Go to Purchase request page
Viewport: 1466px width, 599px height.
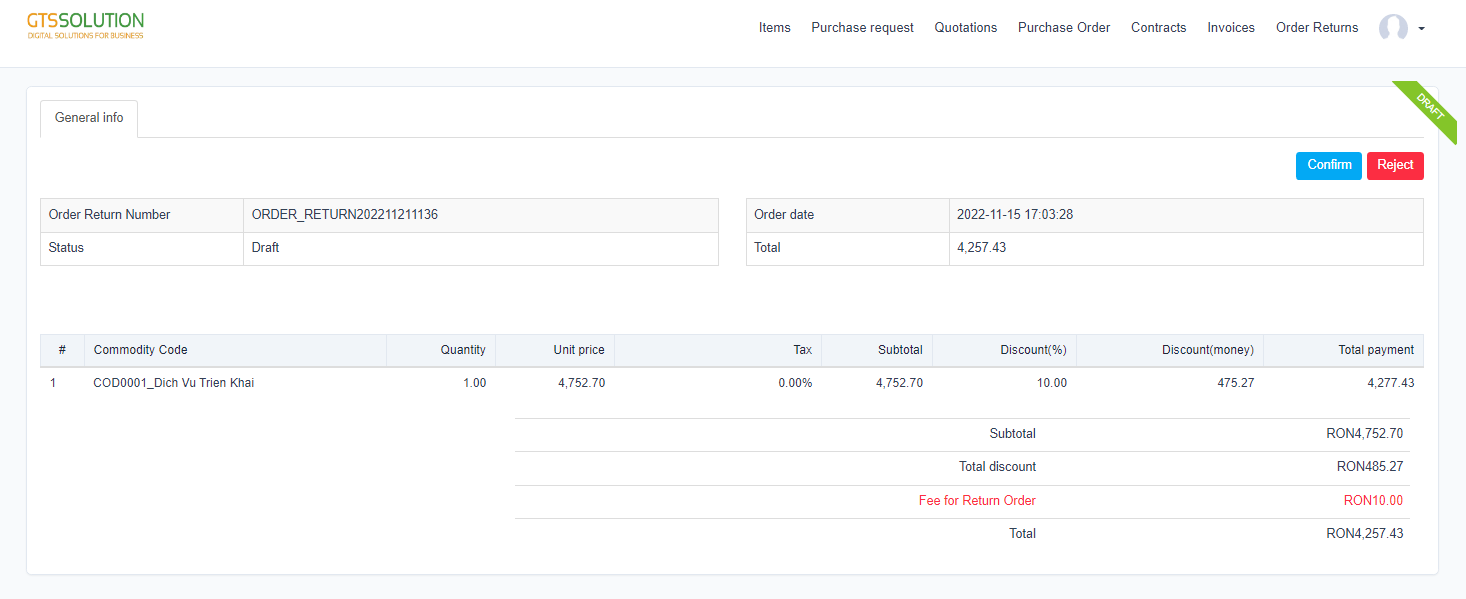[862, 28]
